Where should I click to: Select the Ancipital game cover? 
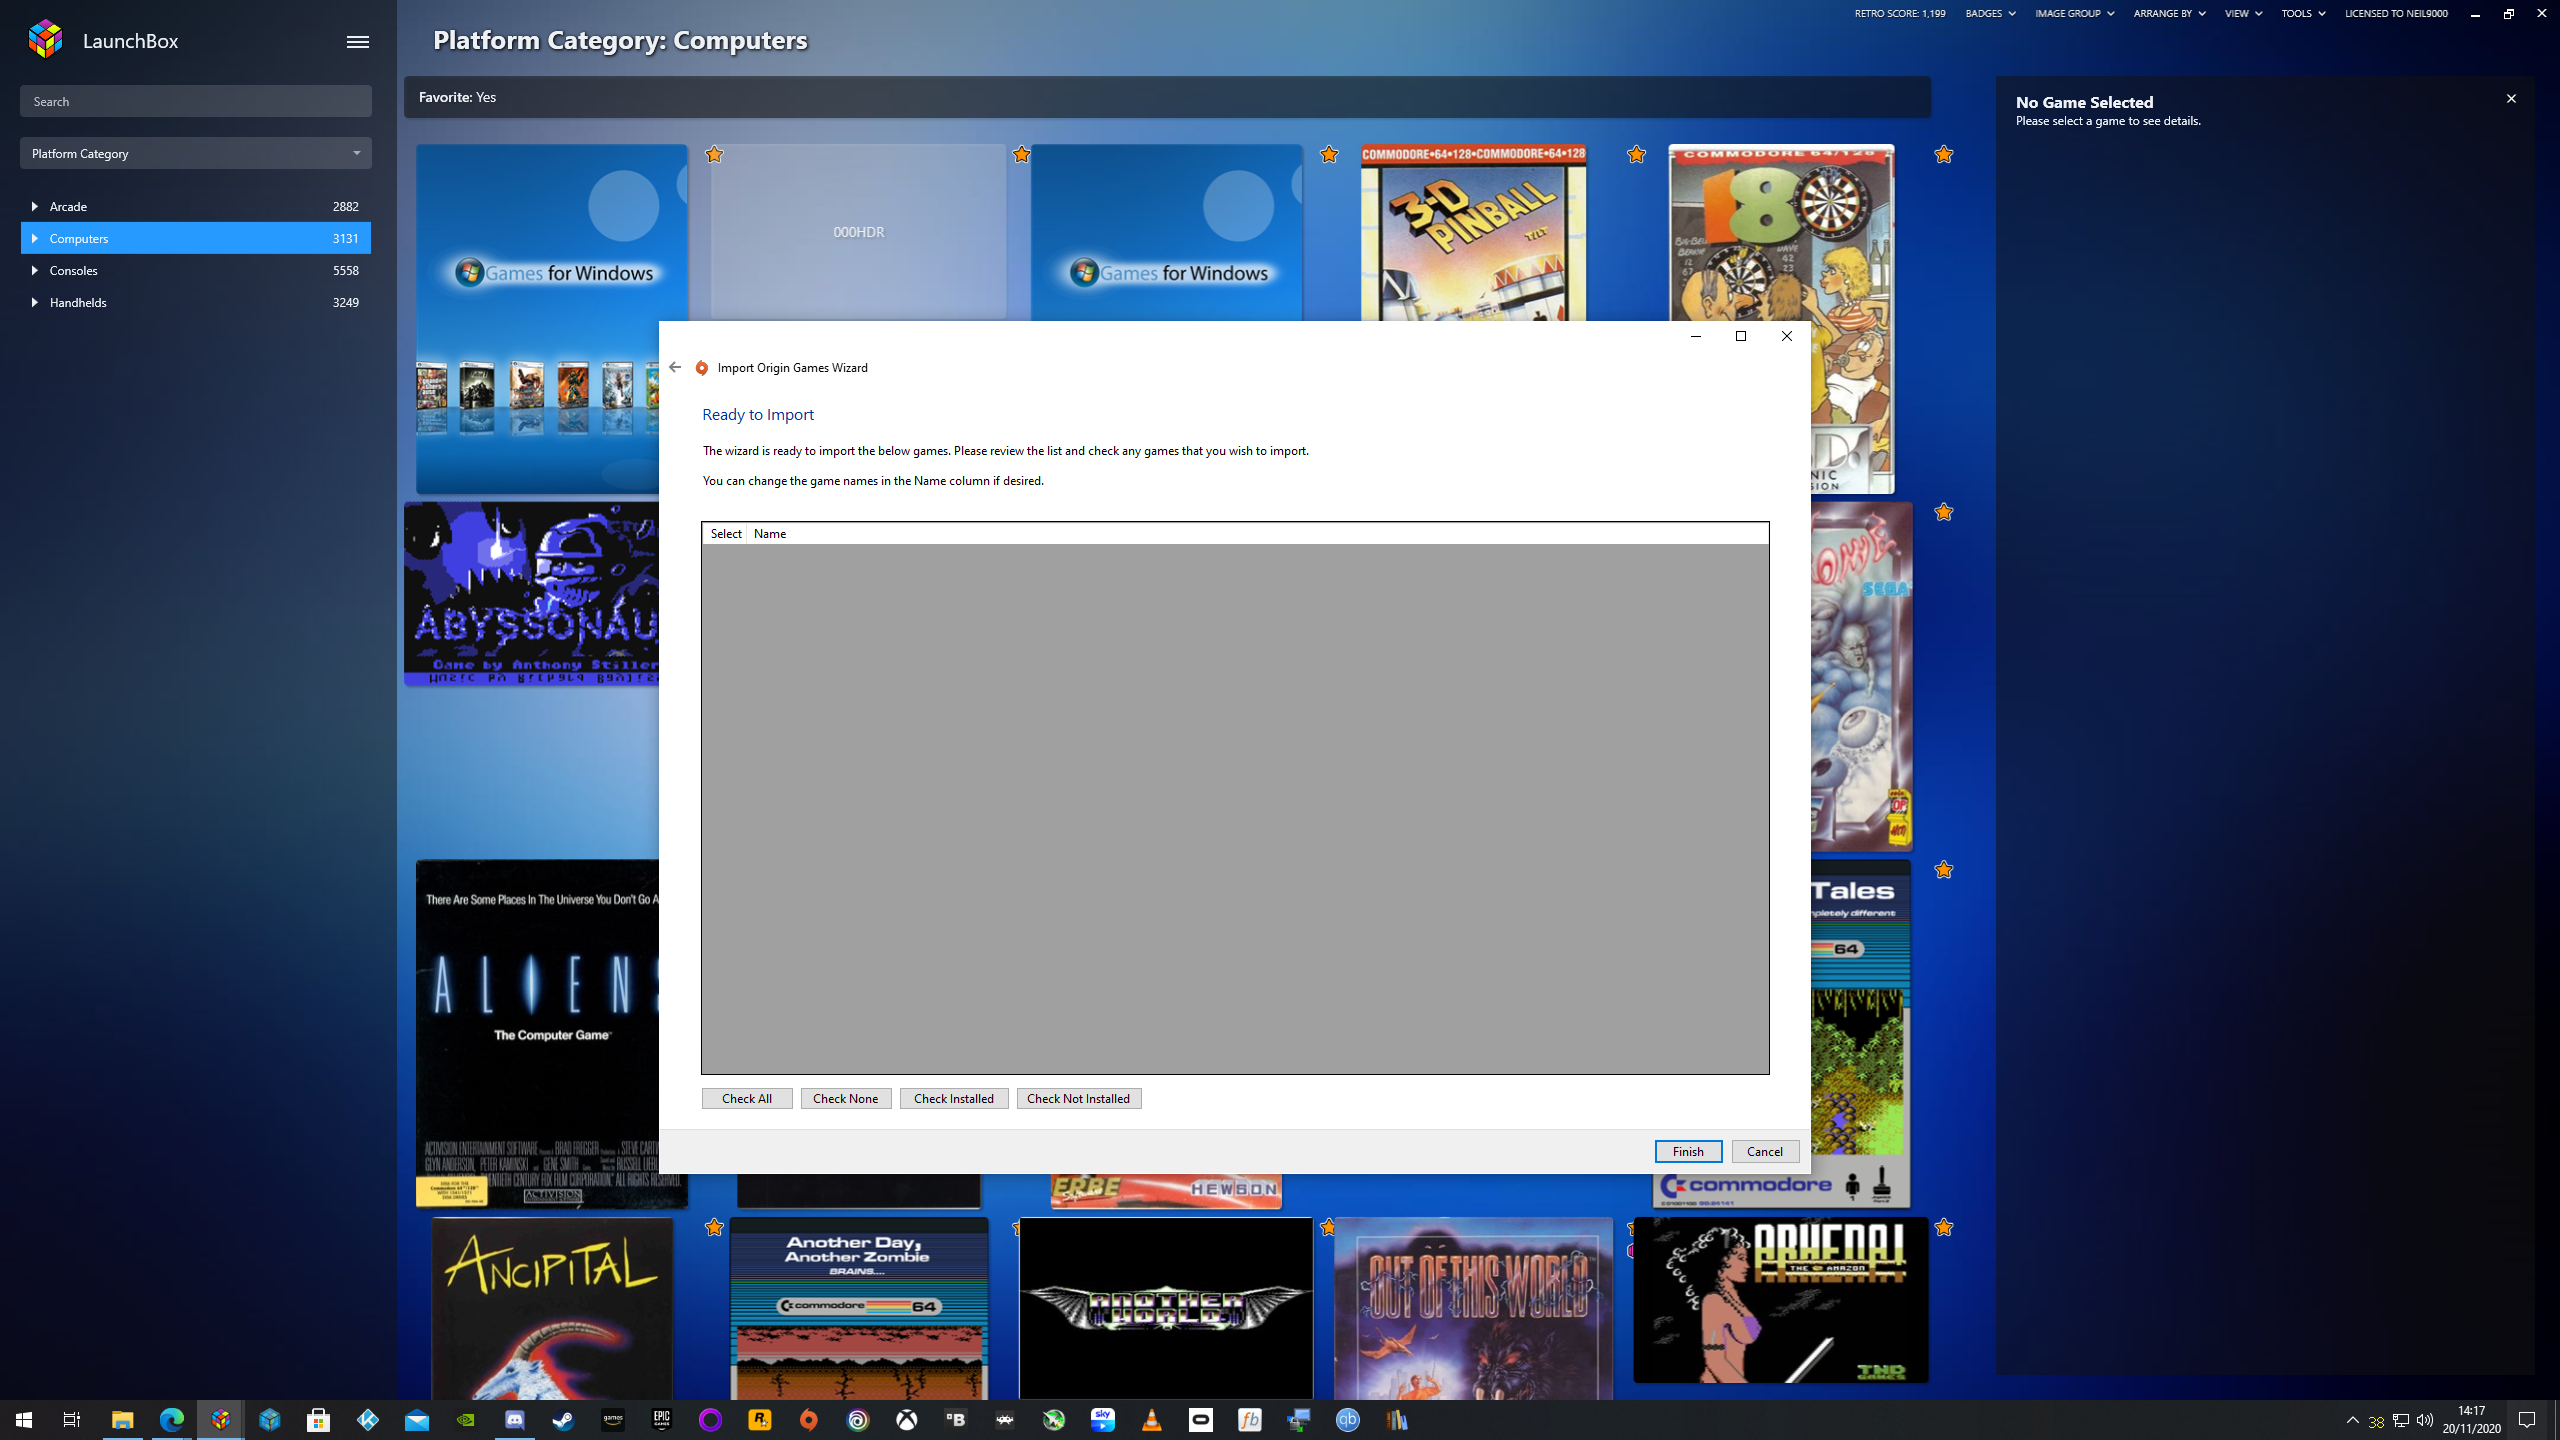coord(552,1308)
